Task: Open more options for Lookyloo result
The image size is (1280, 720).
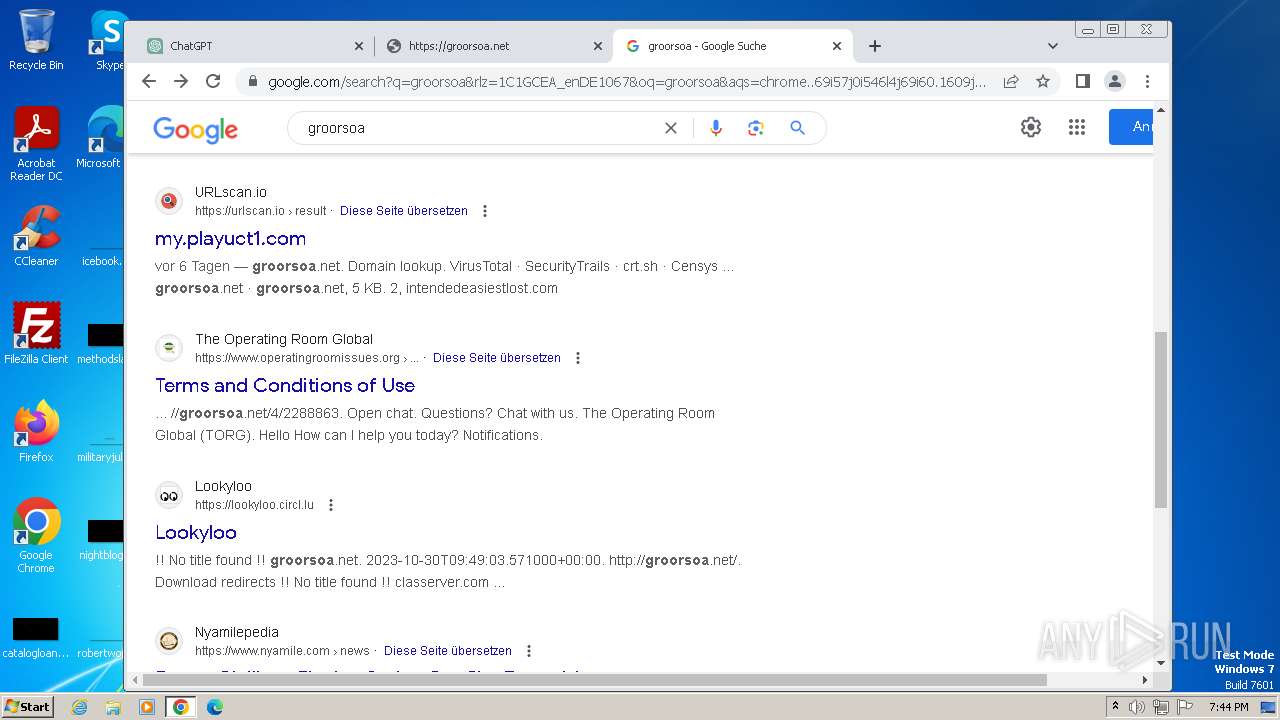Action: click(331, 505)
